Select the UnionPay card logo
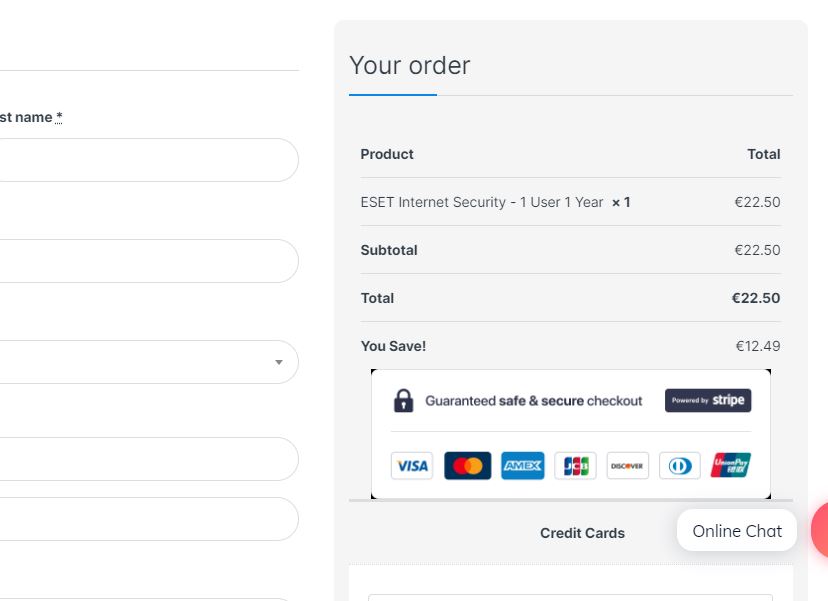The image size is (828, 601). click(x=731, y=466)
